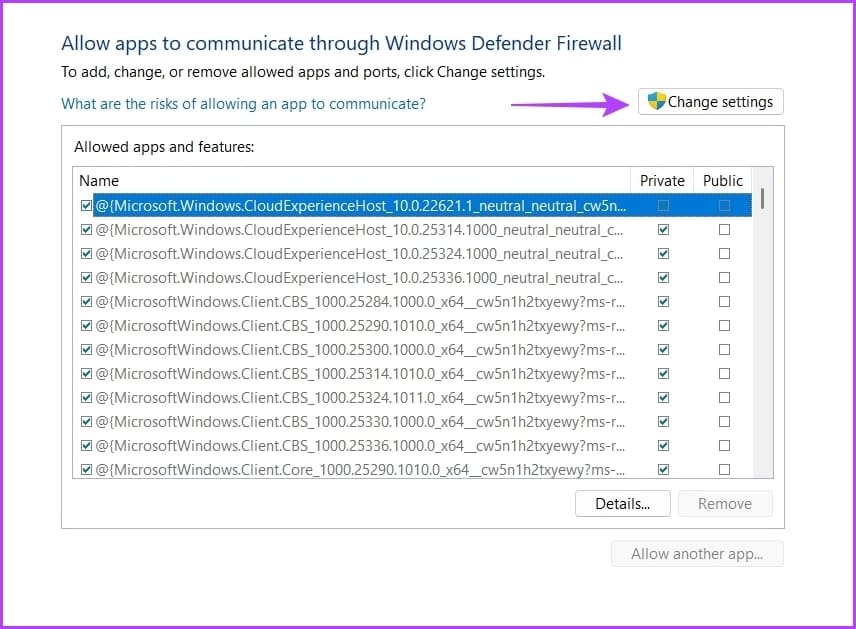Toggle Public checkbox for CloudExperienceHost_10.0.22621.1

[724, 205]
